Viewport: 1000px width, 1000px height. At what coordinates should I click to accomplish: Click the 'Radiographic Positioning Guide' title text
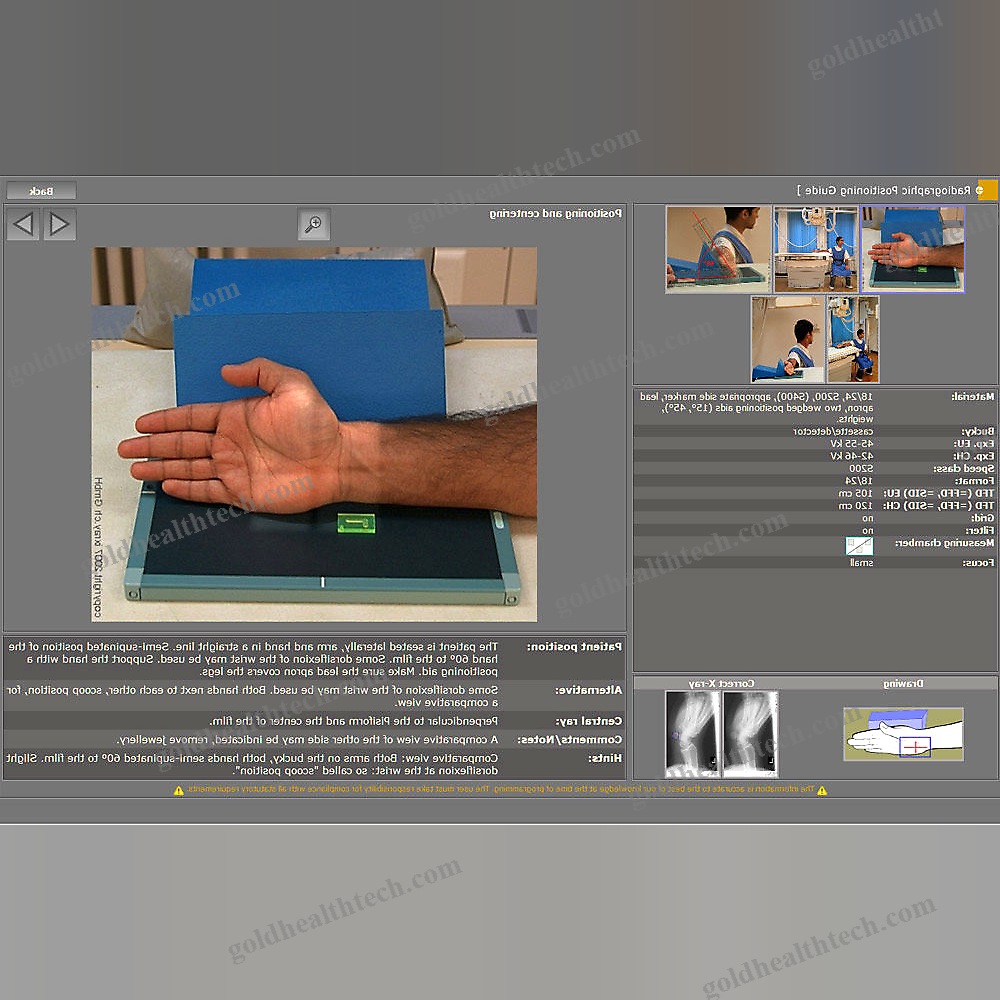click(888, 190)
